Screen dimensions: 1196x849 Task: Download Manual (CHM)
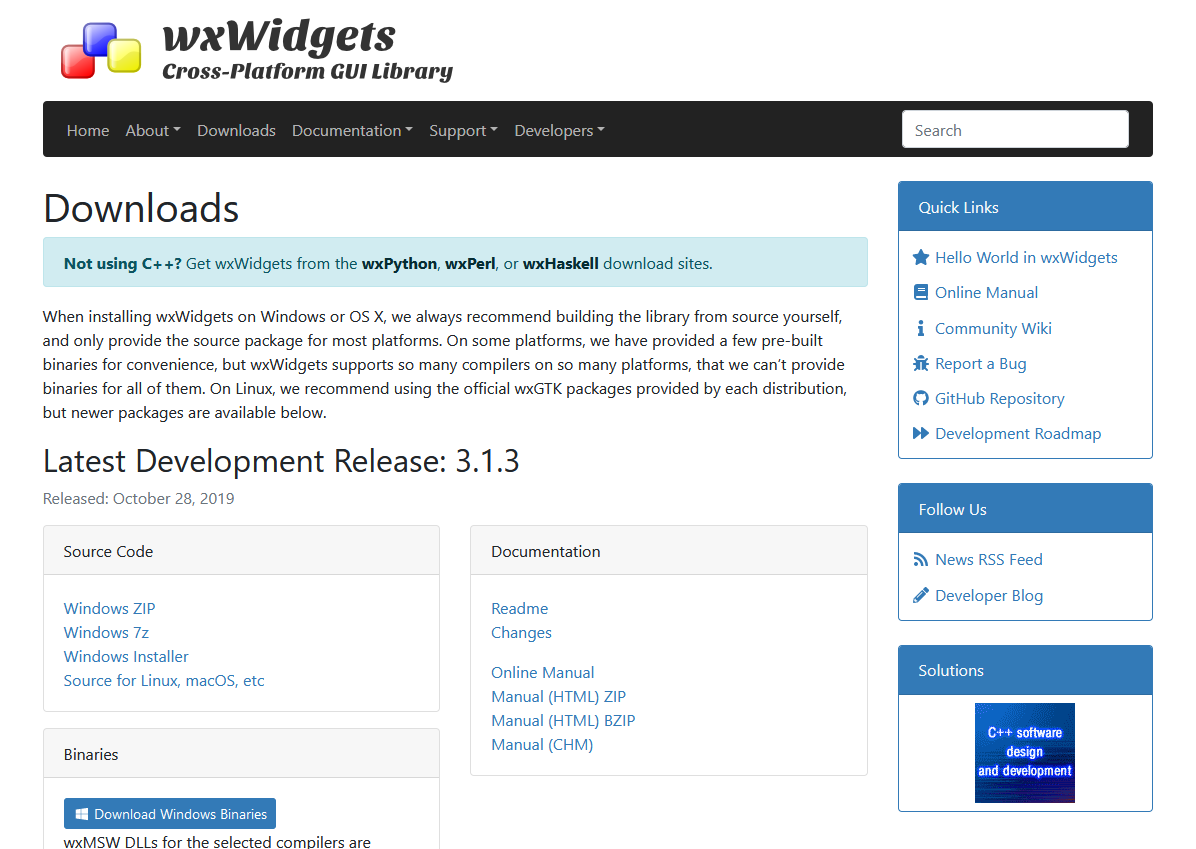click(542, 744)
